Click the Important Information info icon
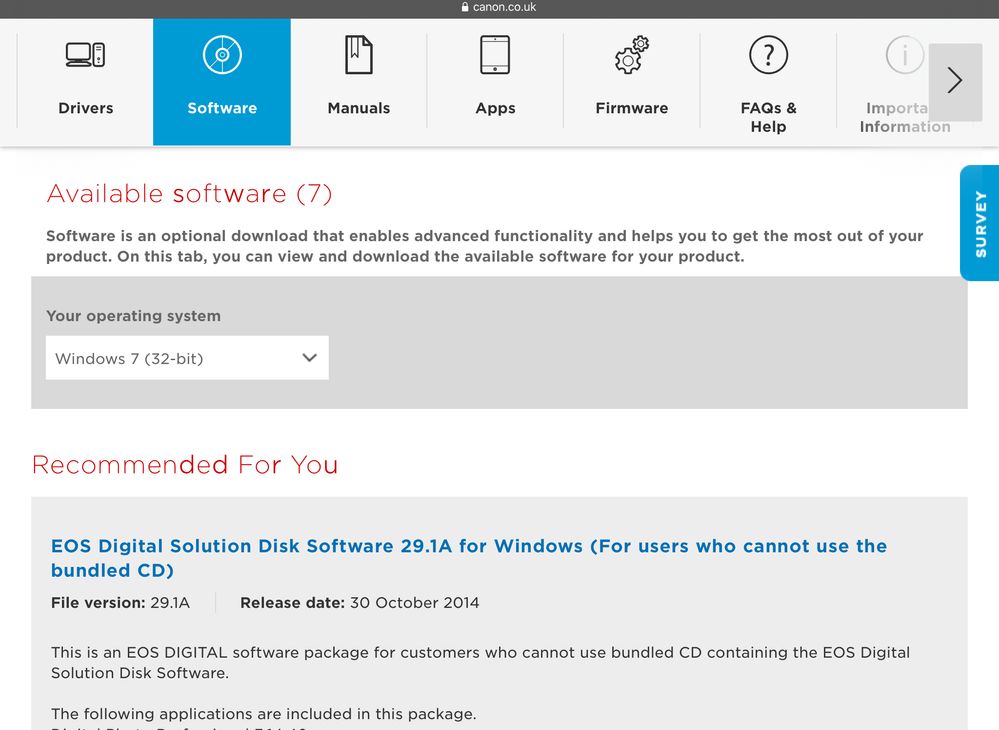 pyautogui.click(x=904, y=54)
